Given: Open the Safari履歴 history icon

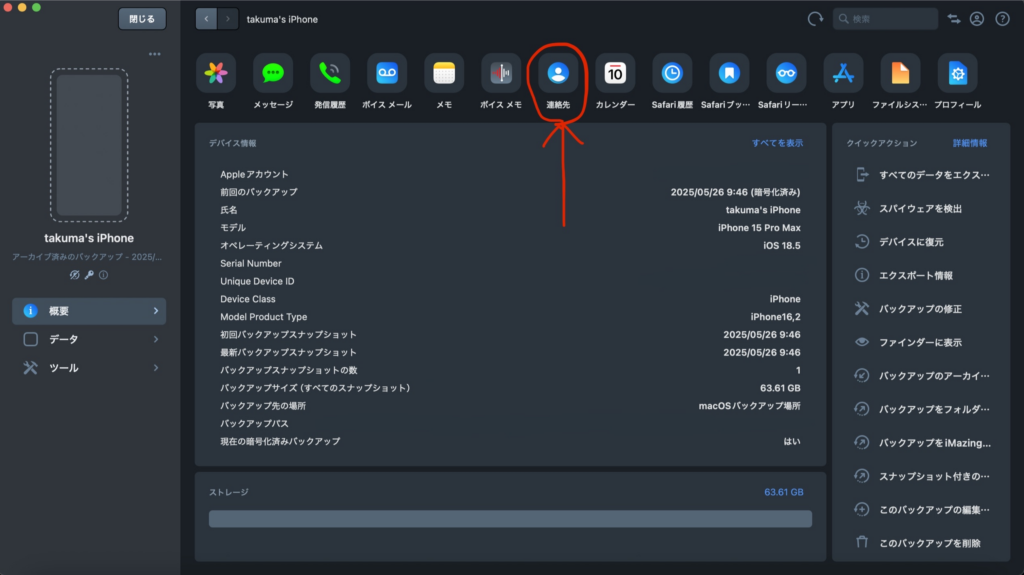Looking at the screenshot, I should pos(672,73).
